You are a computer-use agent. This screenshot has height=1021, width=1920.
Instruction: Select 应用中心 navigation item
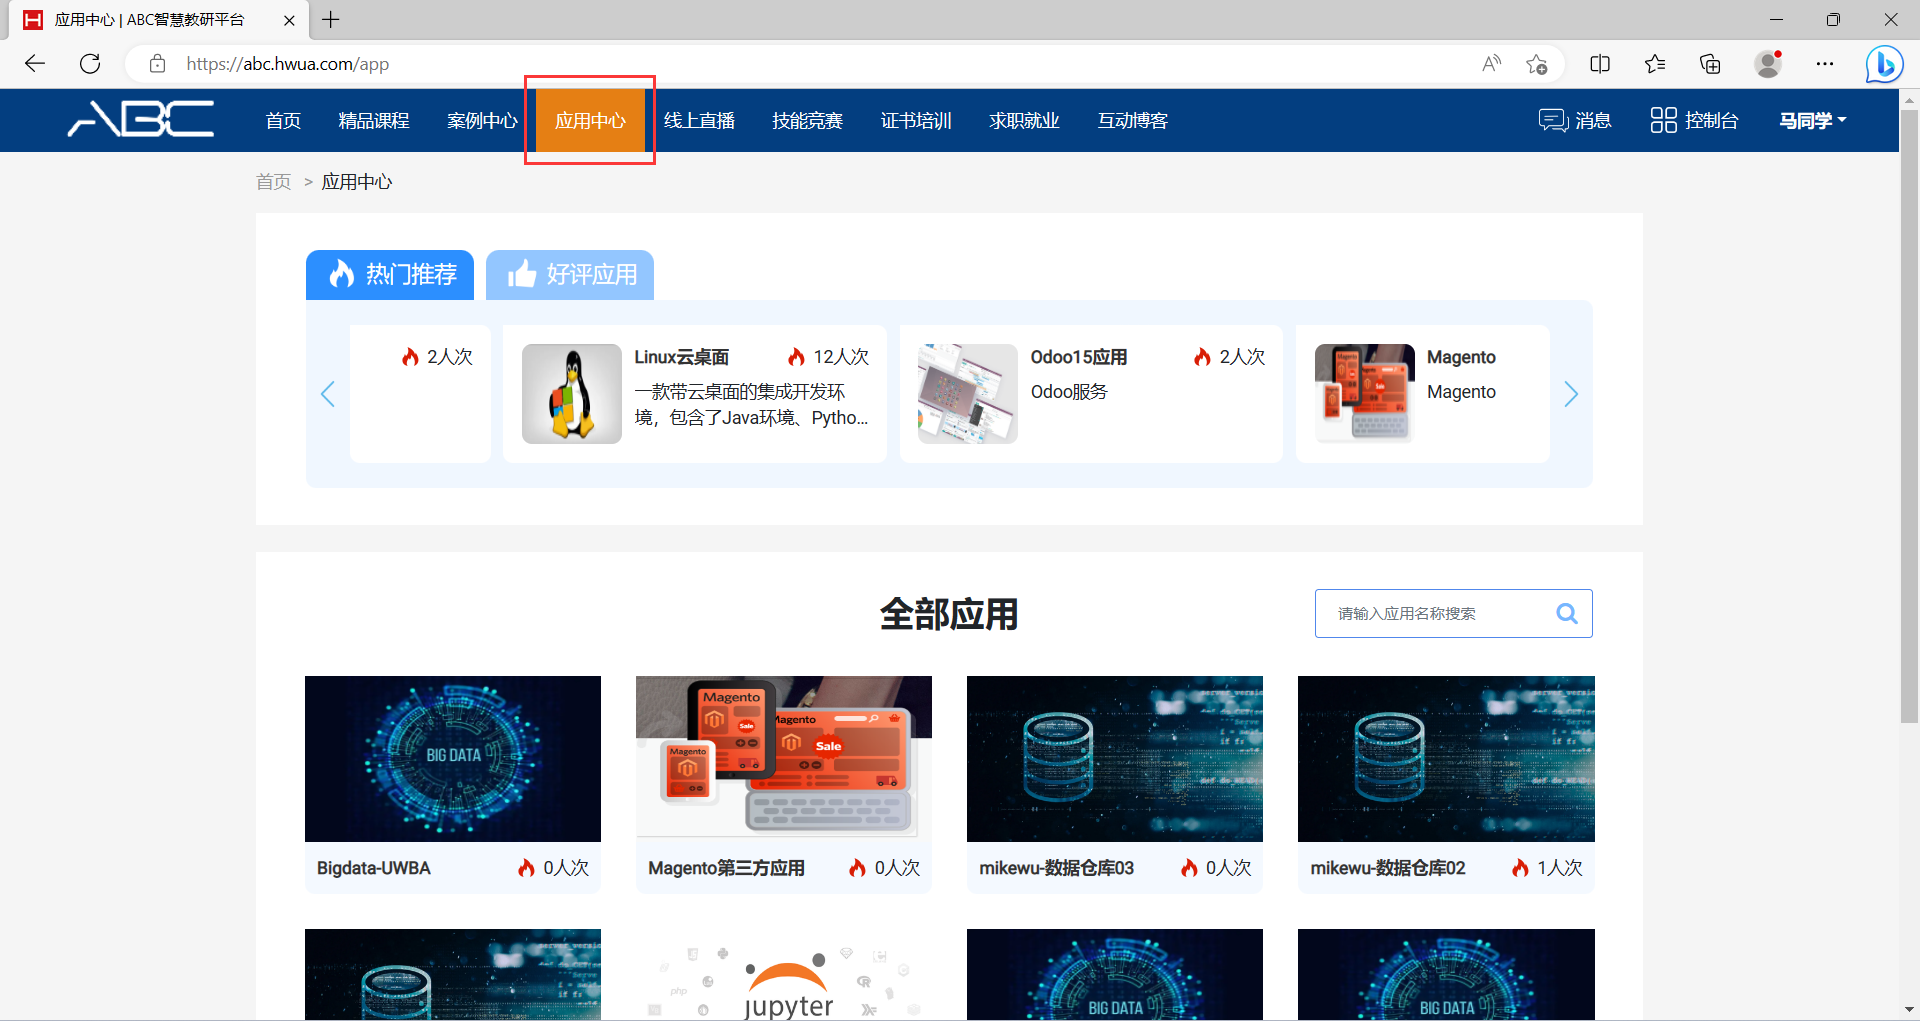[x=590, y=120]
